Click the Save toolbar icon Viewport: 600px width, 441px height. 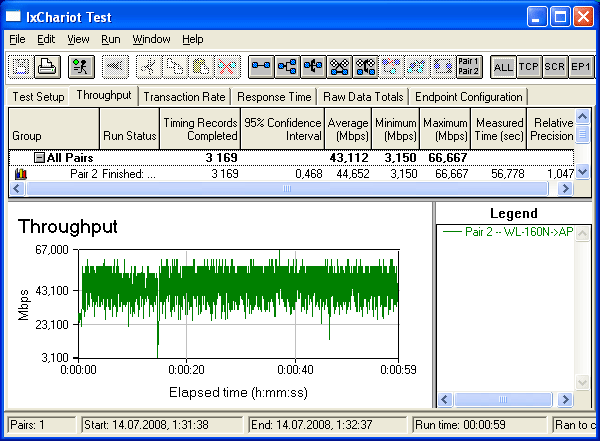pyautogui.click(x=21, y=67)
